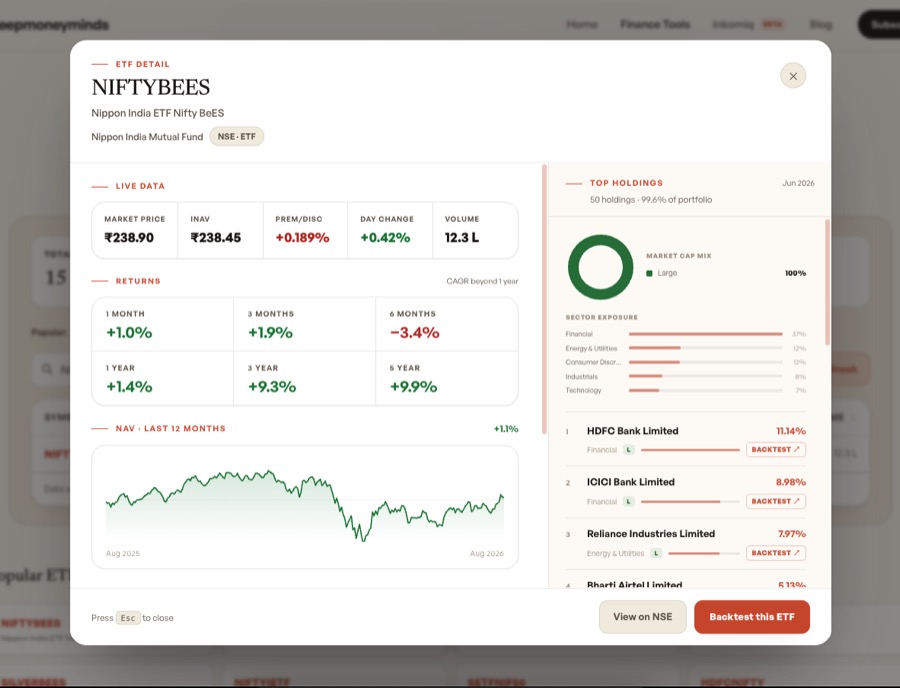Open Finance Tools in background navigation

coord(655,24)
